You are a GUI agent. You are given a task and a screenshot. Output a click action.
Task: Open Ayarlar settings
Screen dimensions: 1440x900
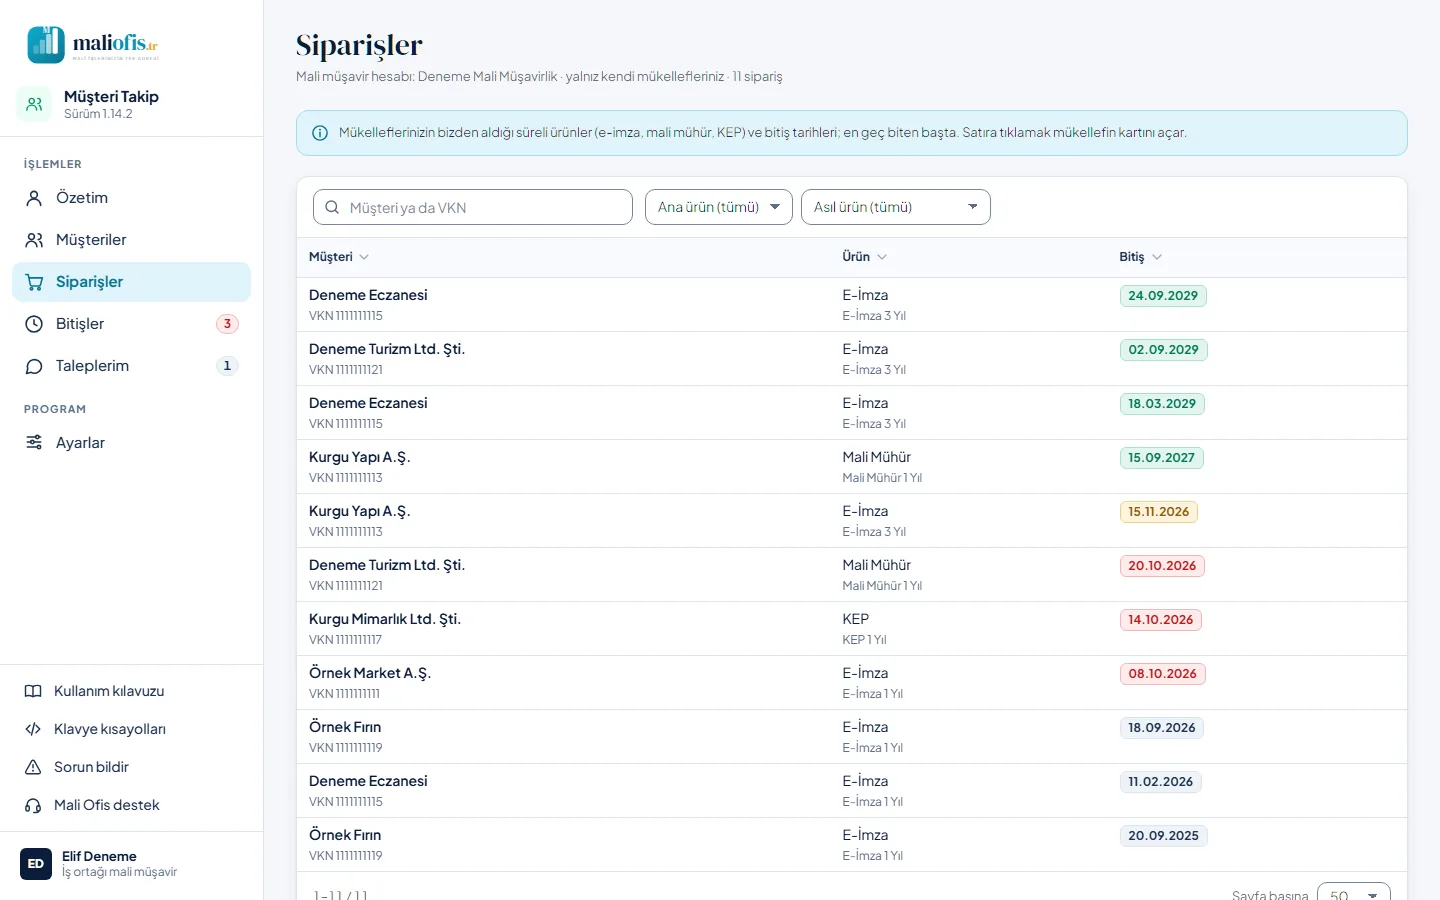point(131,443)
